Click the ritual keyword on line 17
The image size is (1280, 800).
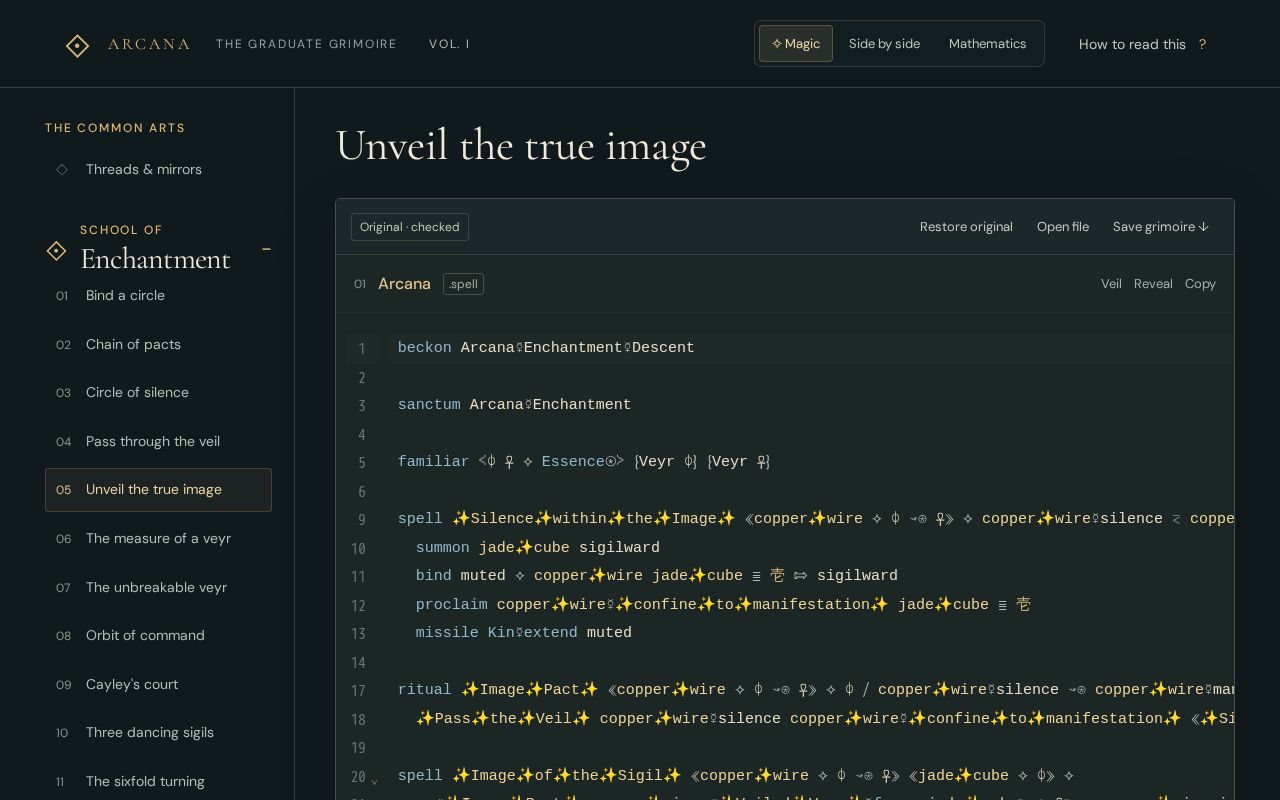[424, 690]
